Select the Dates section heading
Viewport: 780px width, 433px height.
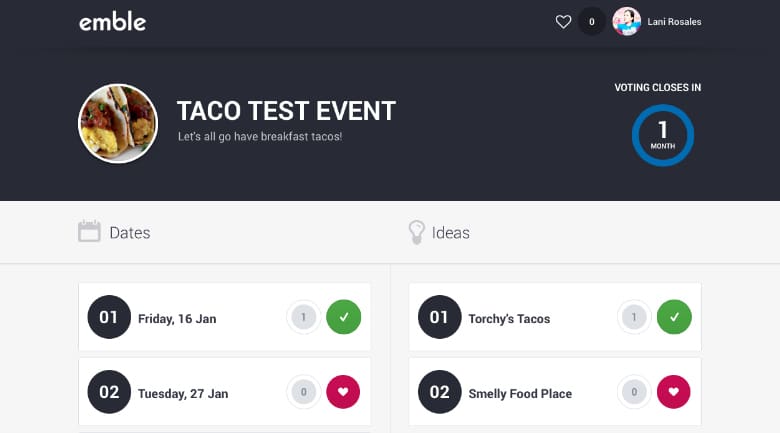(x=129, y=233)
